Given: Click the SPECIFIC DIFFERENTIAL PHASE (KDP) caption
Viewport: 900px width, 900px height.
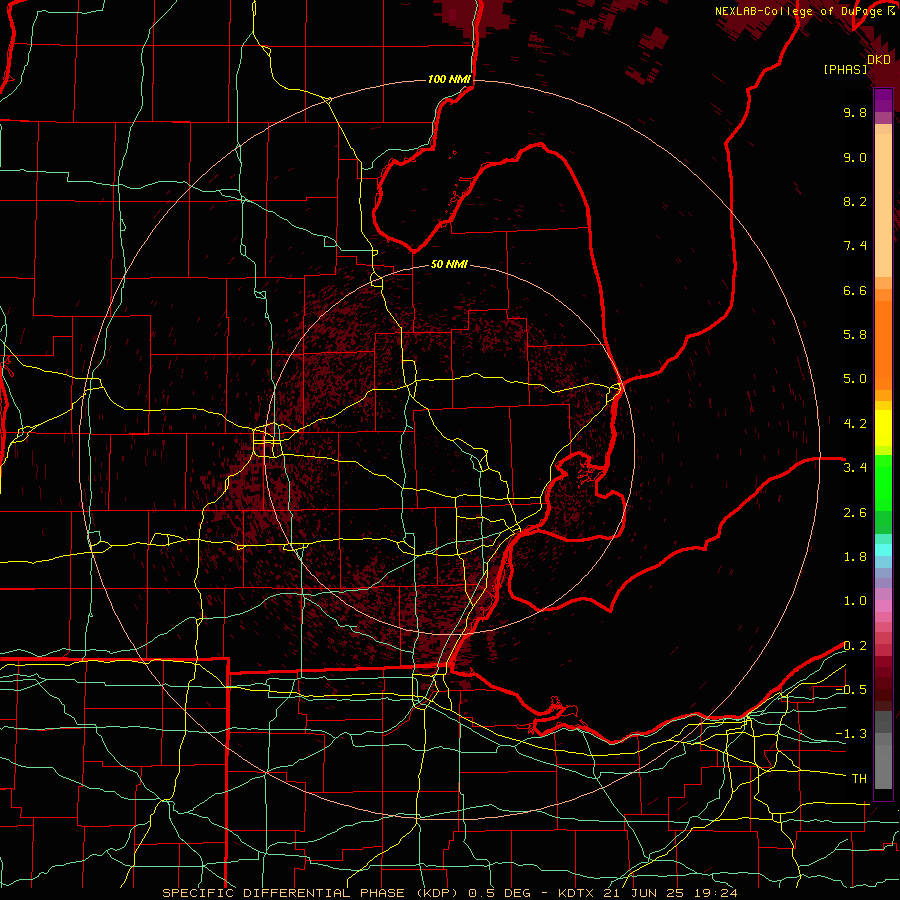Looking at the screenshot, I should tap(311, 893).
